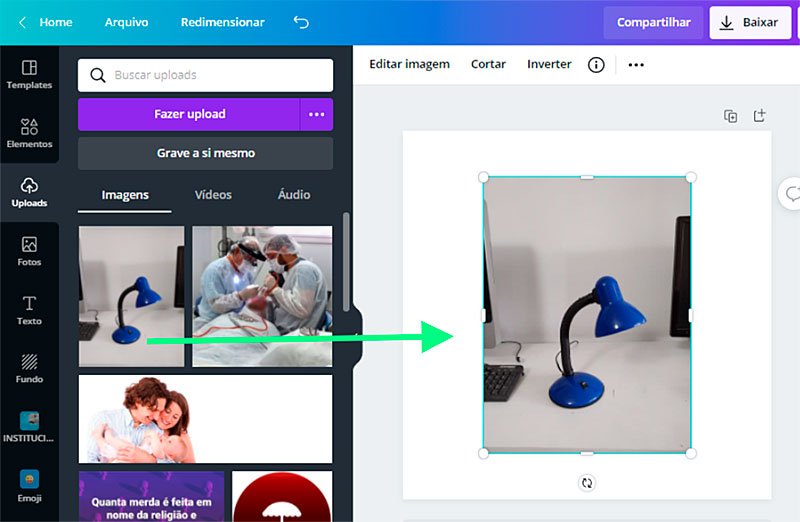Select the blue lamp upload thumbnail

[x=132, y=296]
